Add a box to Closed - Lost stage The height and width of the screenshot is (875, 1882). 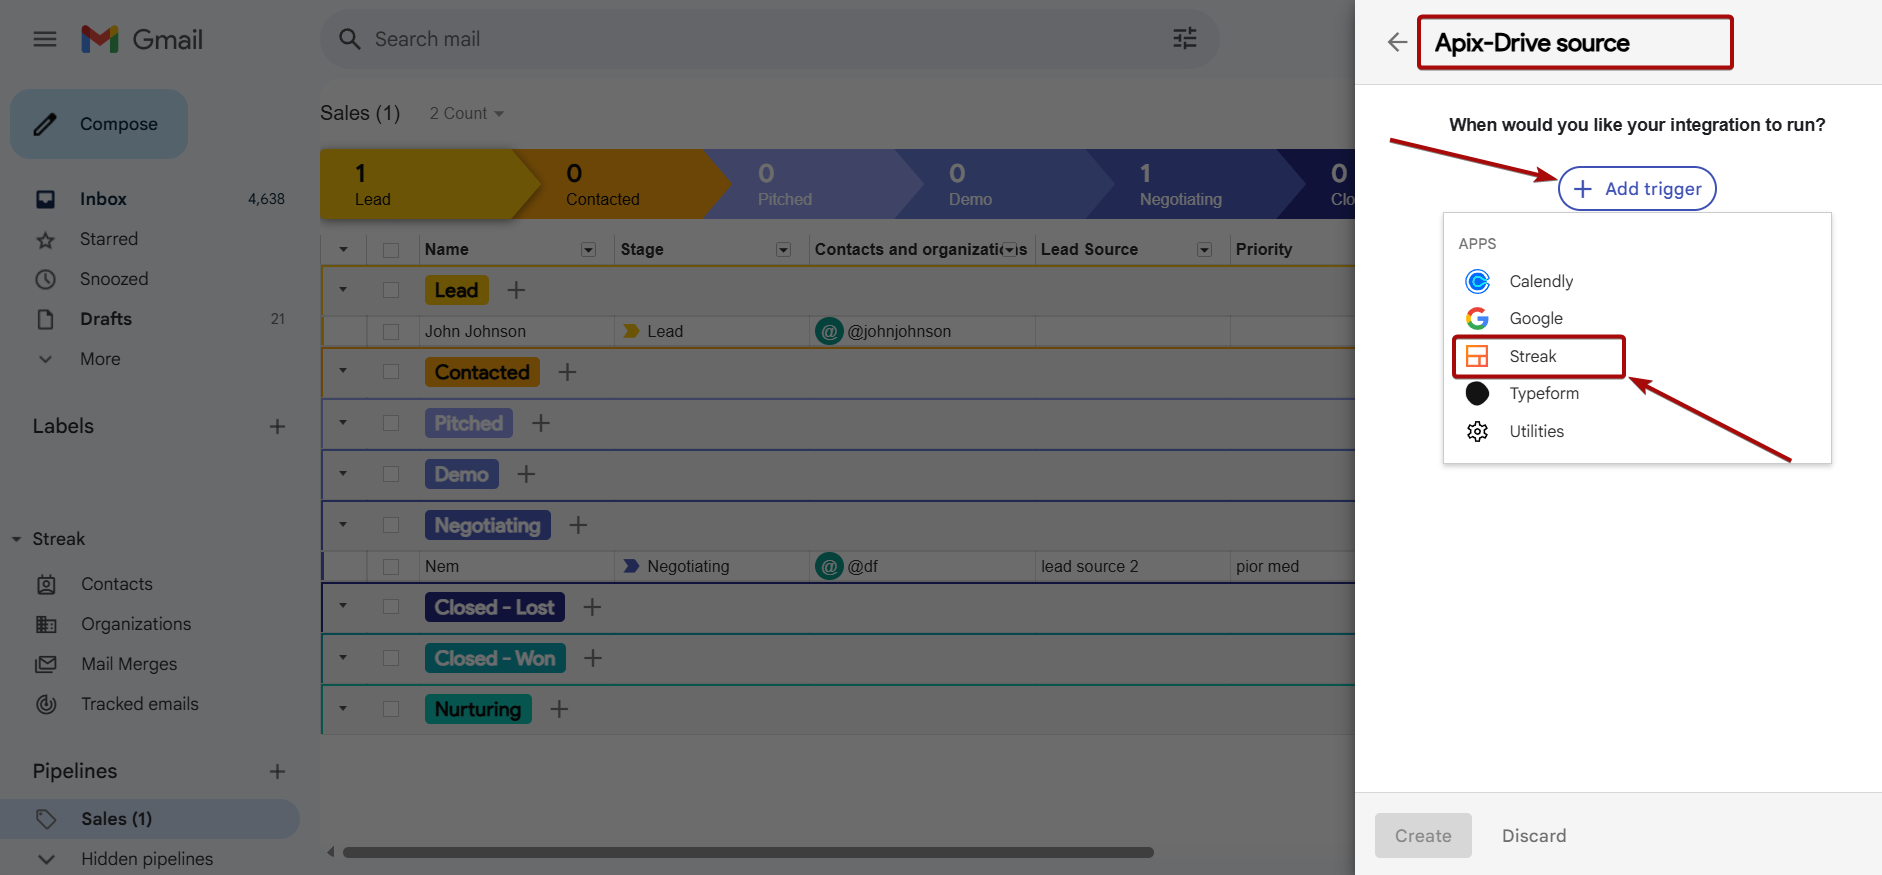tap(592, 607)
